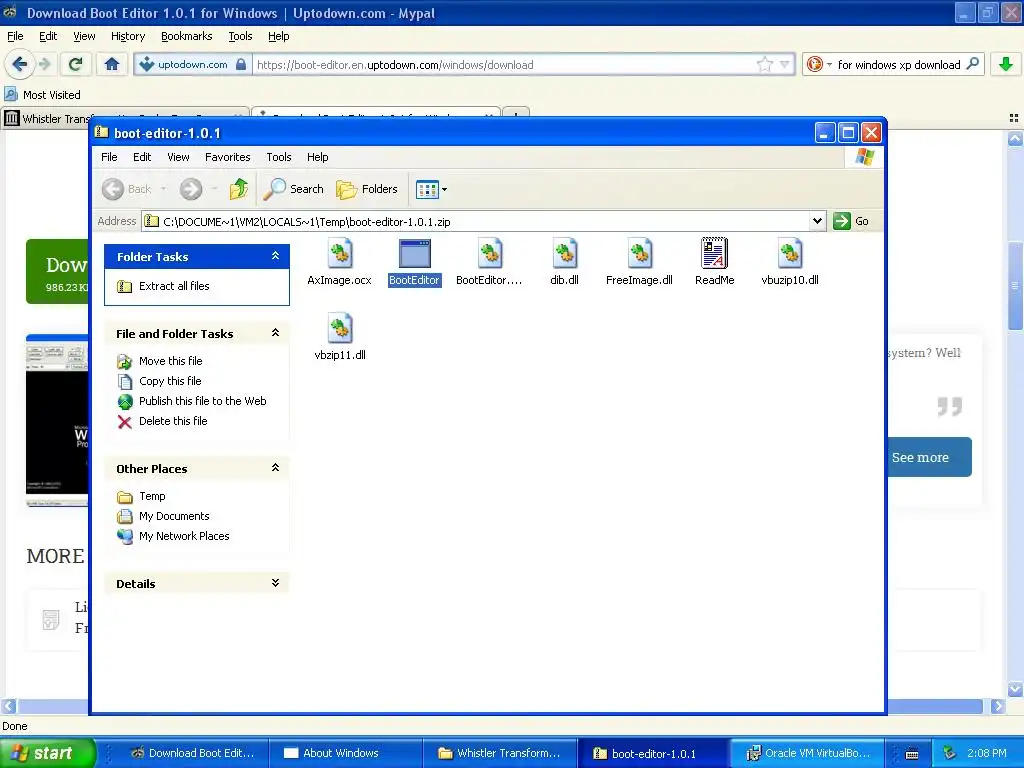Viewport: 1024px width, 768px height.
Task: Click the Mypal downloads arrow icon
Action: coord(1006,64)
